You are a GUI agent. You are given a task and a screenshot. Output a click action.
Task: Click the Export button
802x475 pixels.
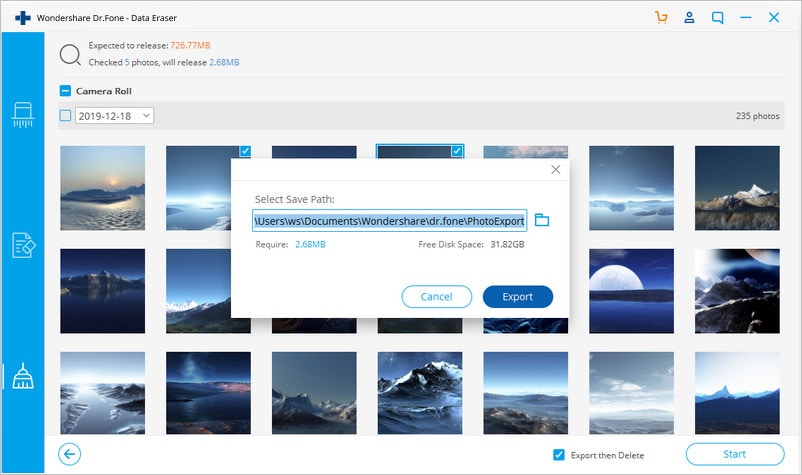coord(518,297)
